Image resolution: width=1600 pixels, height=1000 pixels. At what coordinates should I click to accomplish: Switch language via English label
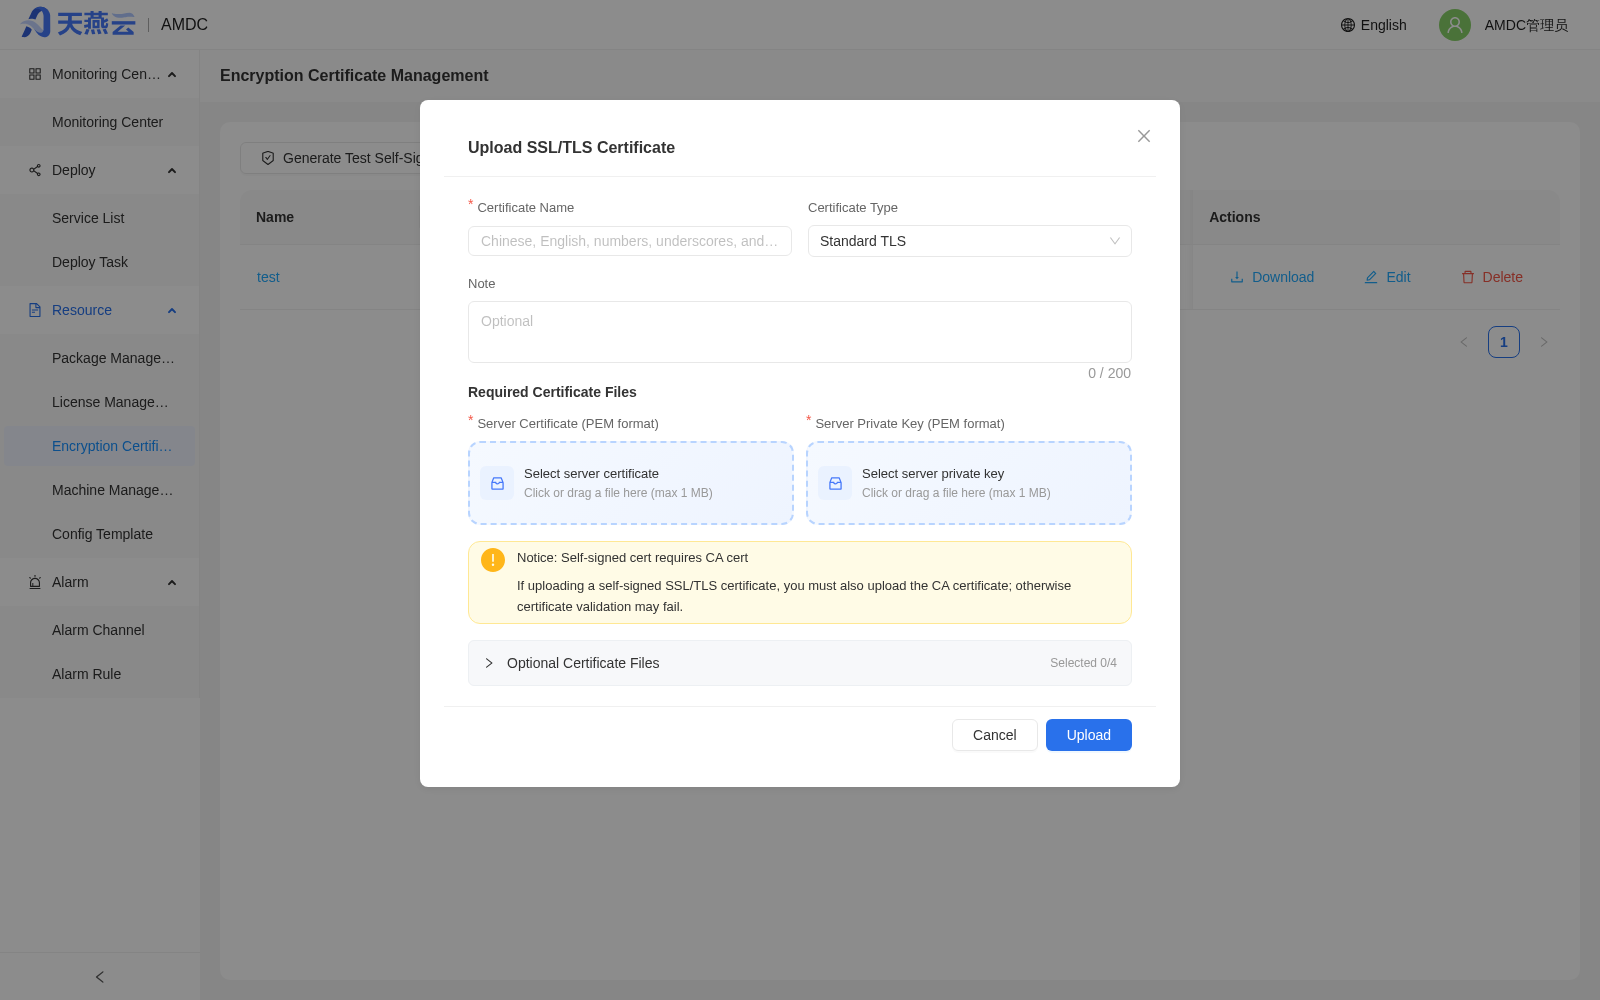(1383, 25)
